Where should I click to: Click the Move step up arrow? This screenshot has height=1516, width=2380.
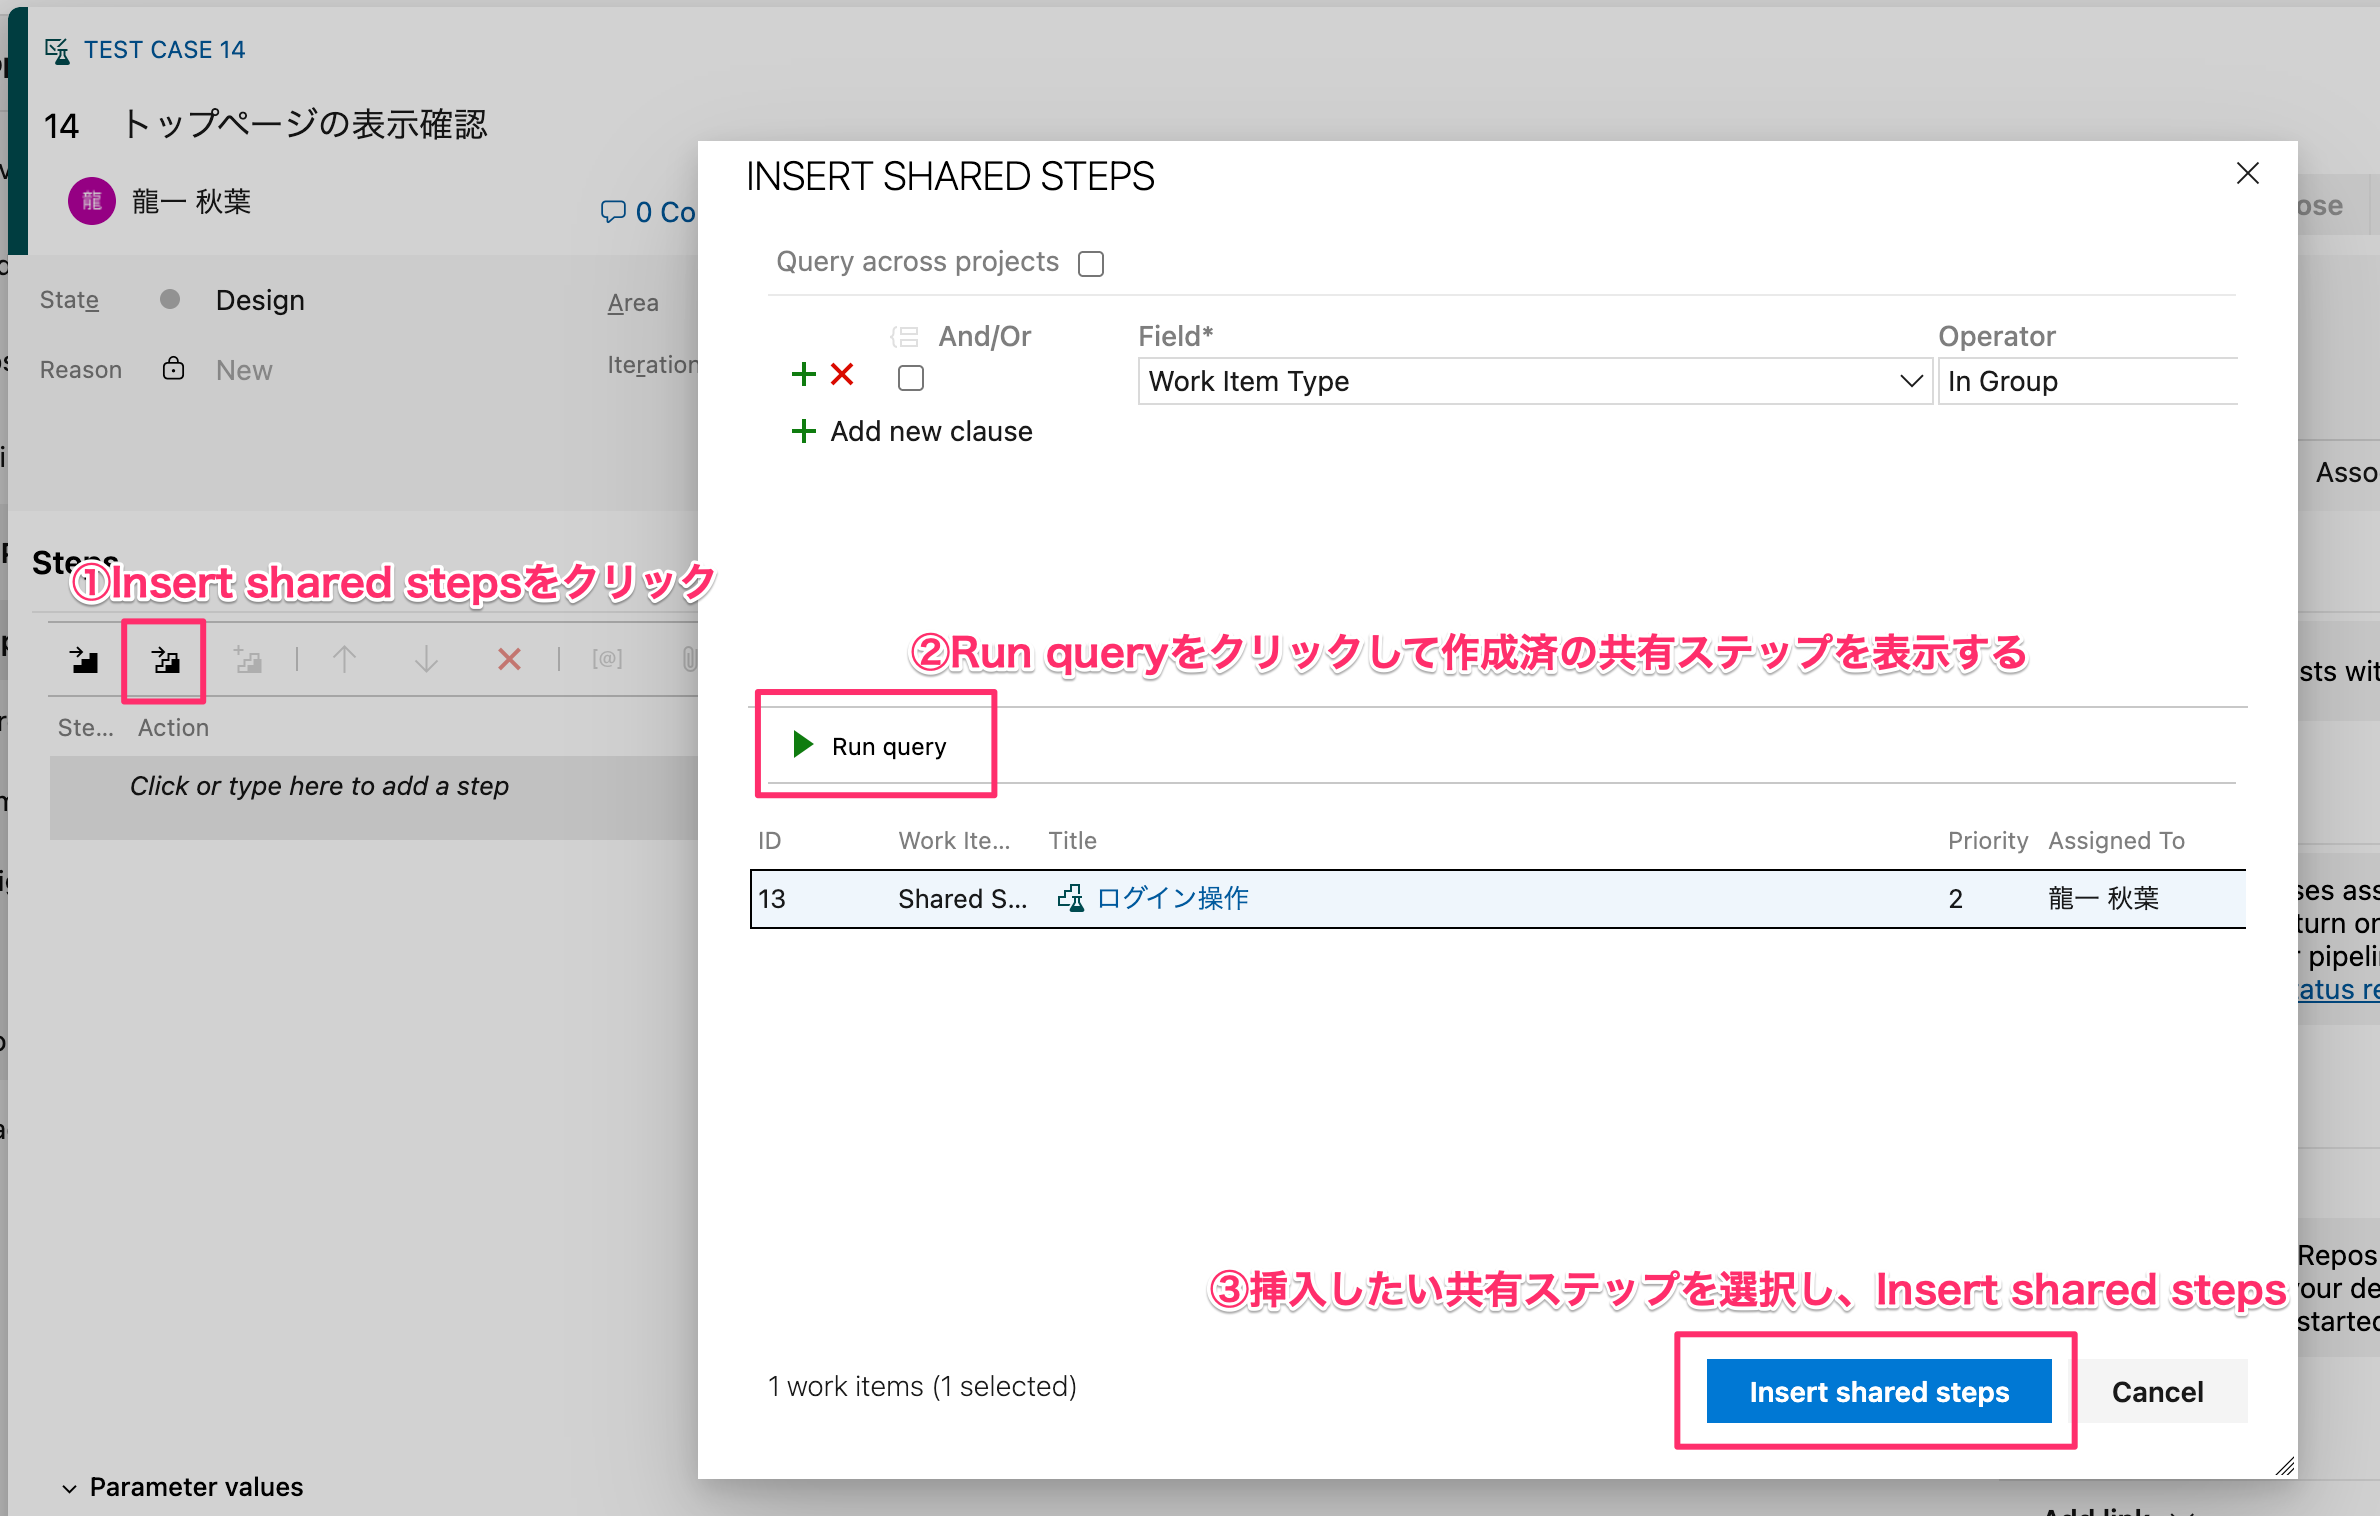(x=344, y=659)
